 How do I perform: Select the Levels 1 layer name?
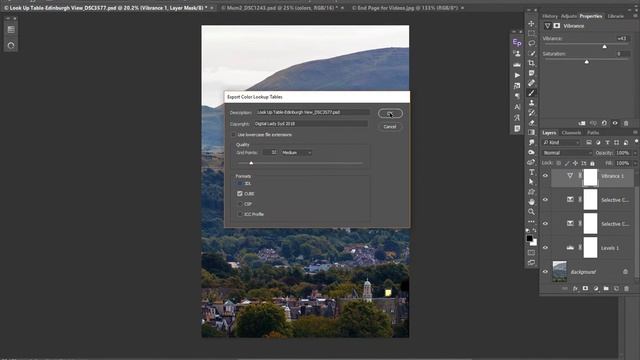609,248
